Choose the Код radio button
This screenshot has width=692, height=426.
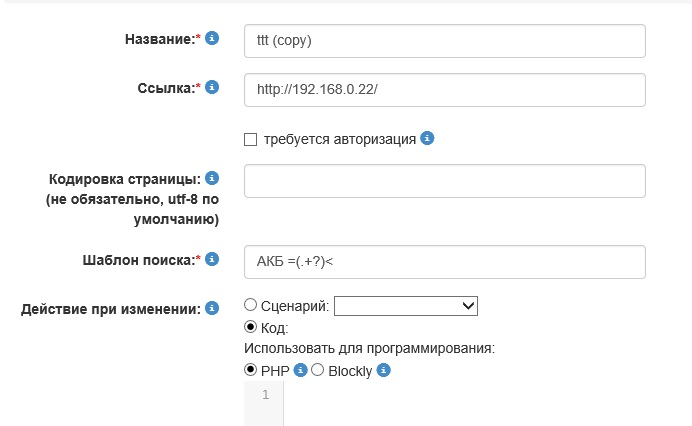(x=251, y=327)
